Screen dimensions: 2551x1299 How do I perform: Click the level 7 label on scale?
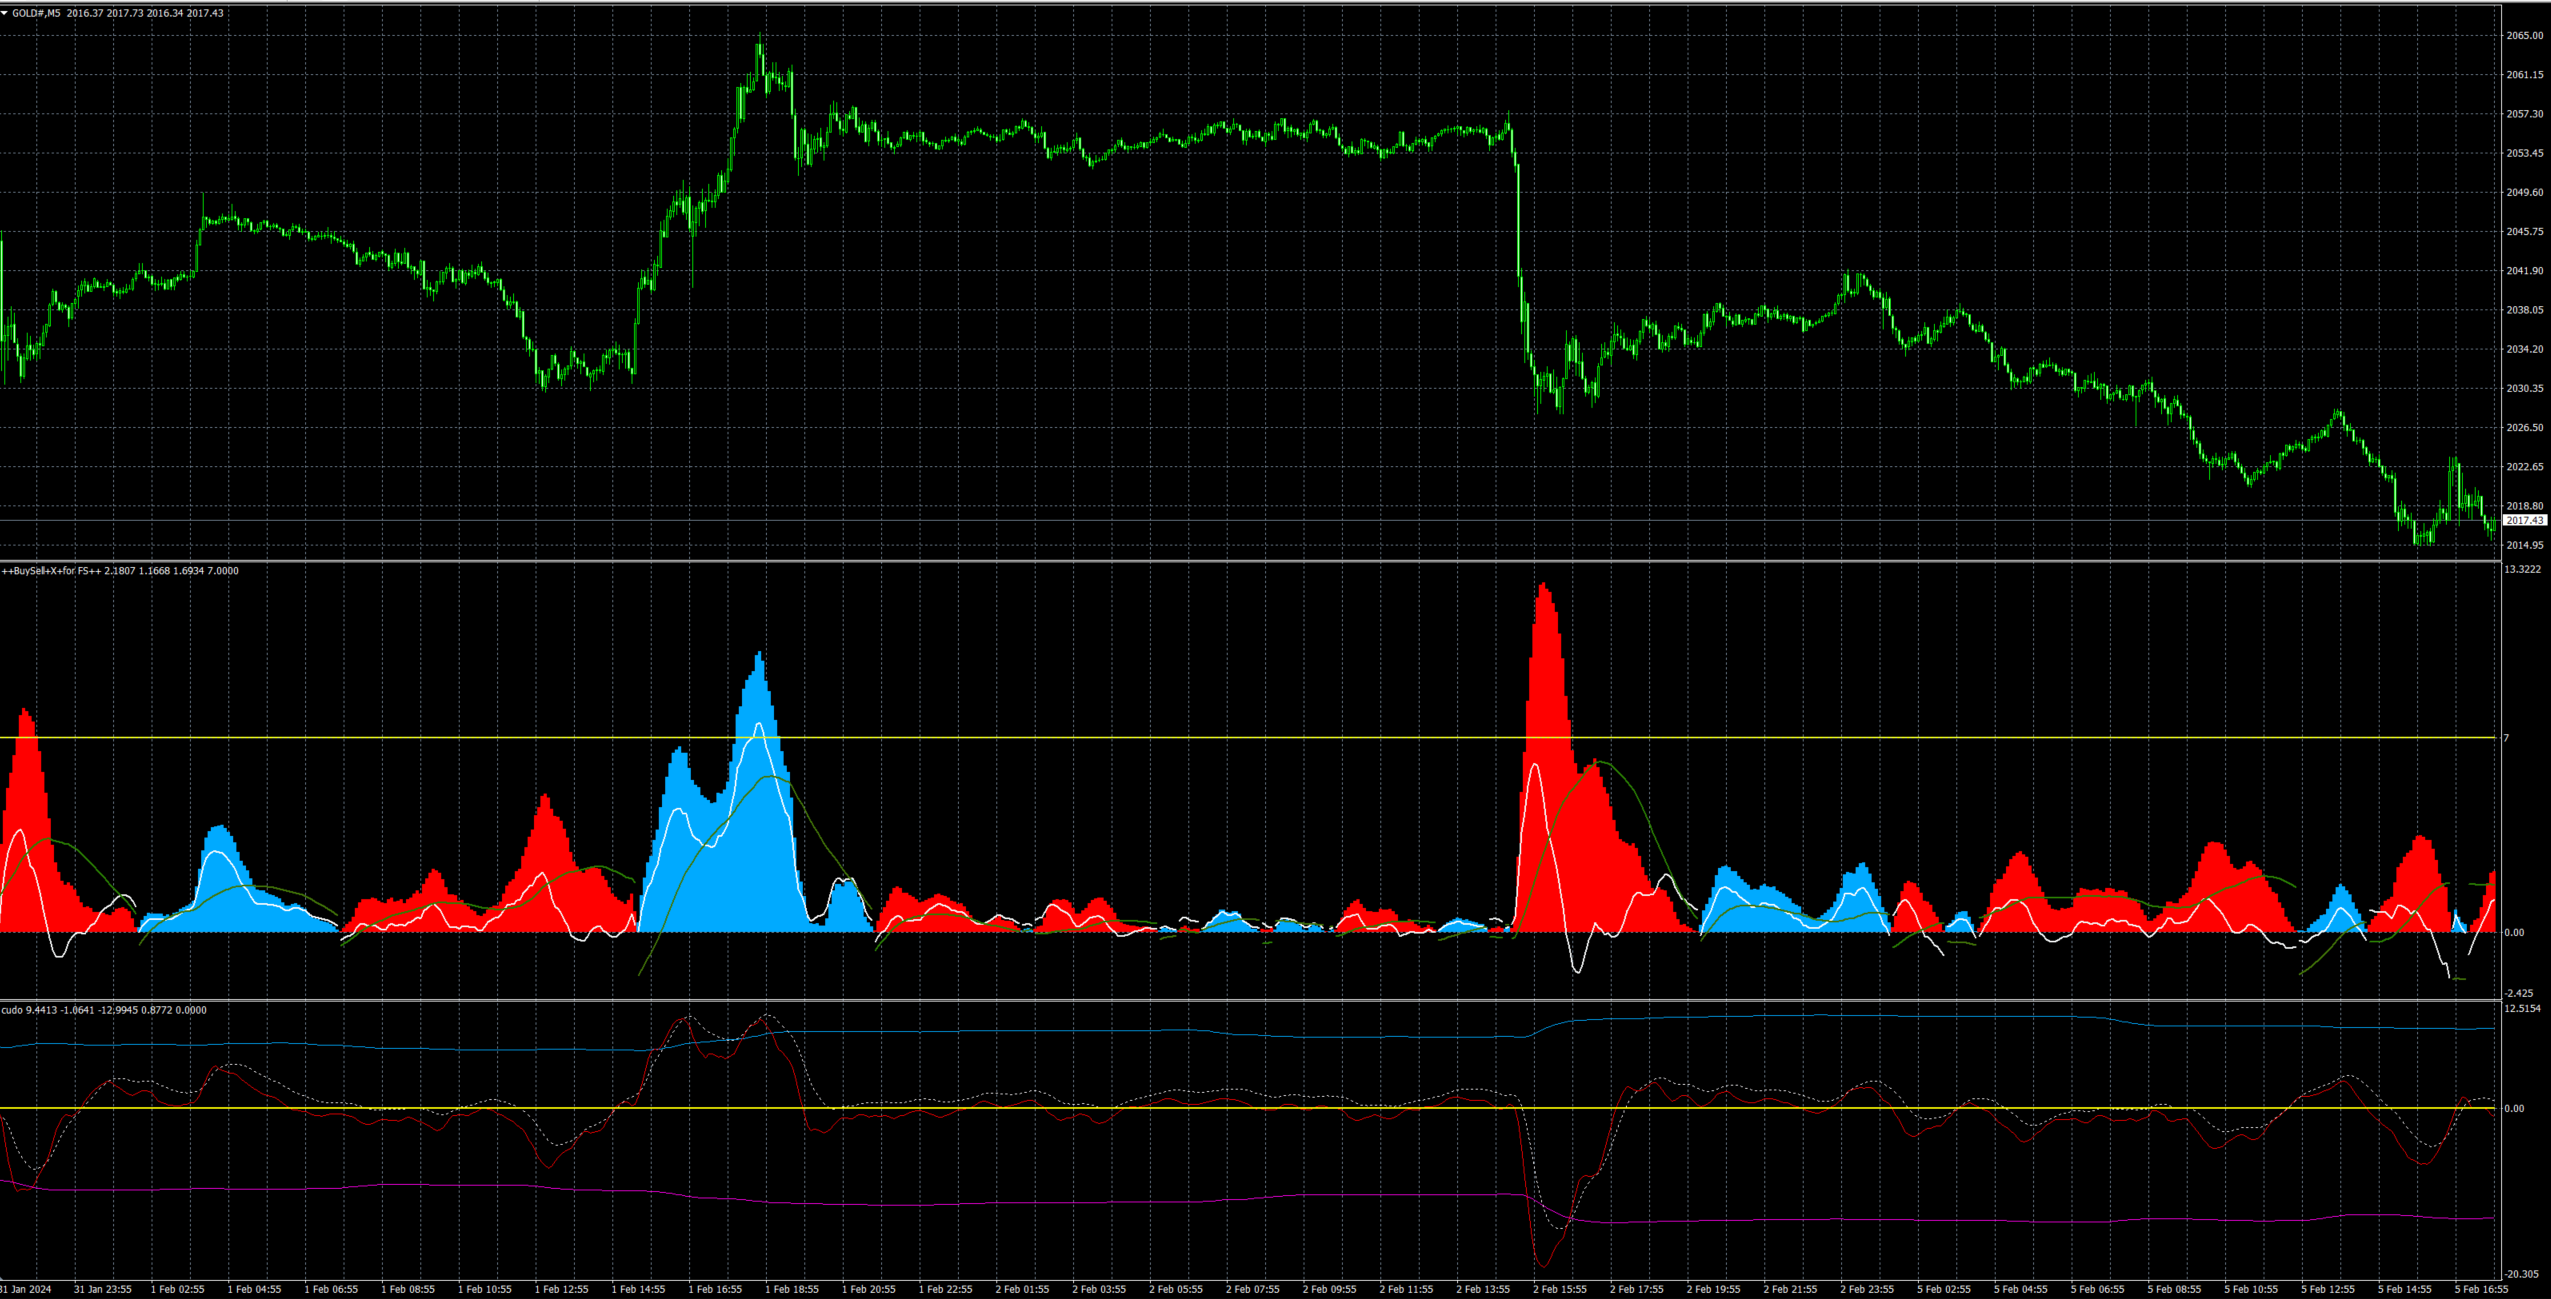(2507, 738)
